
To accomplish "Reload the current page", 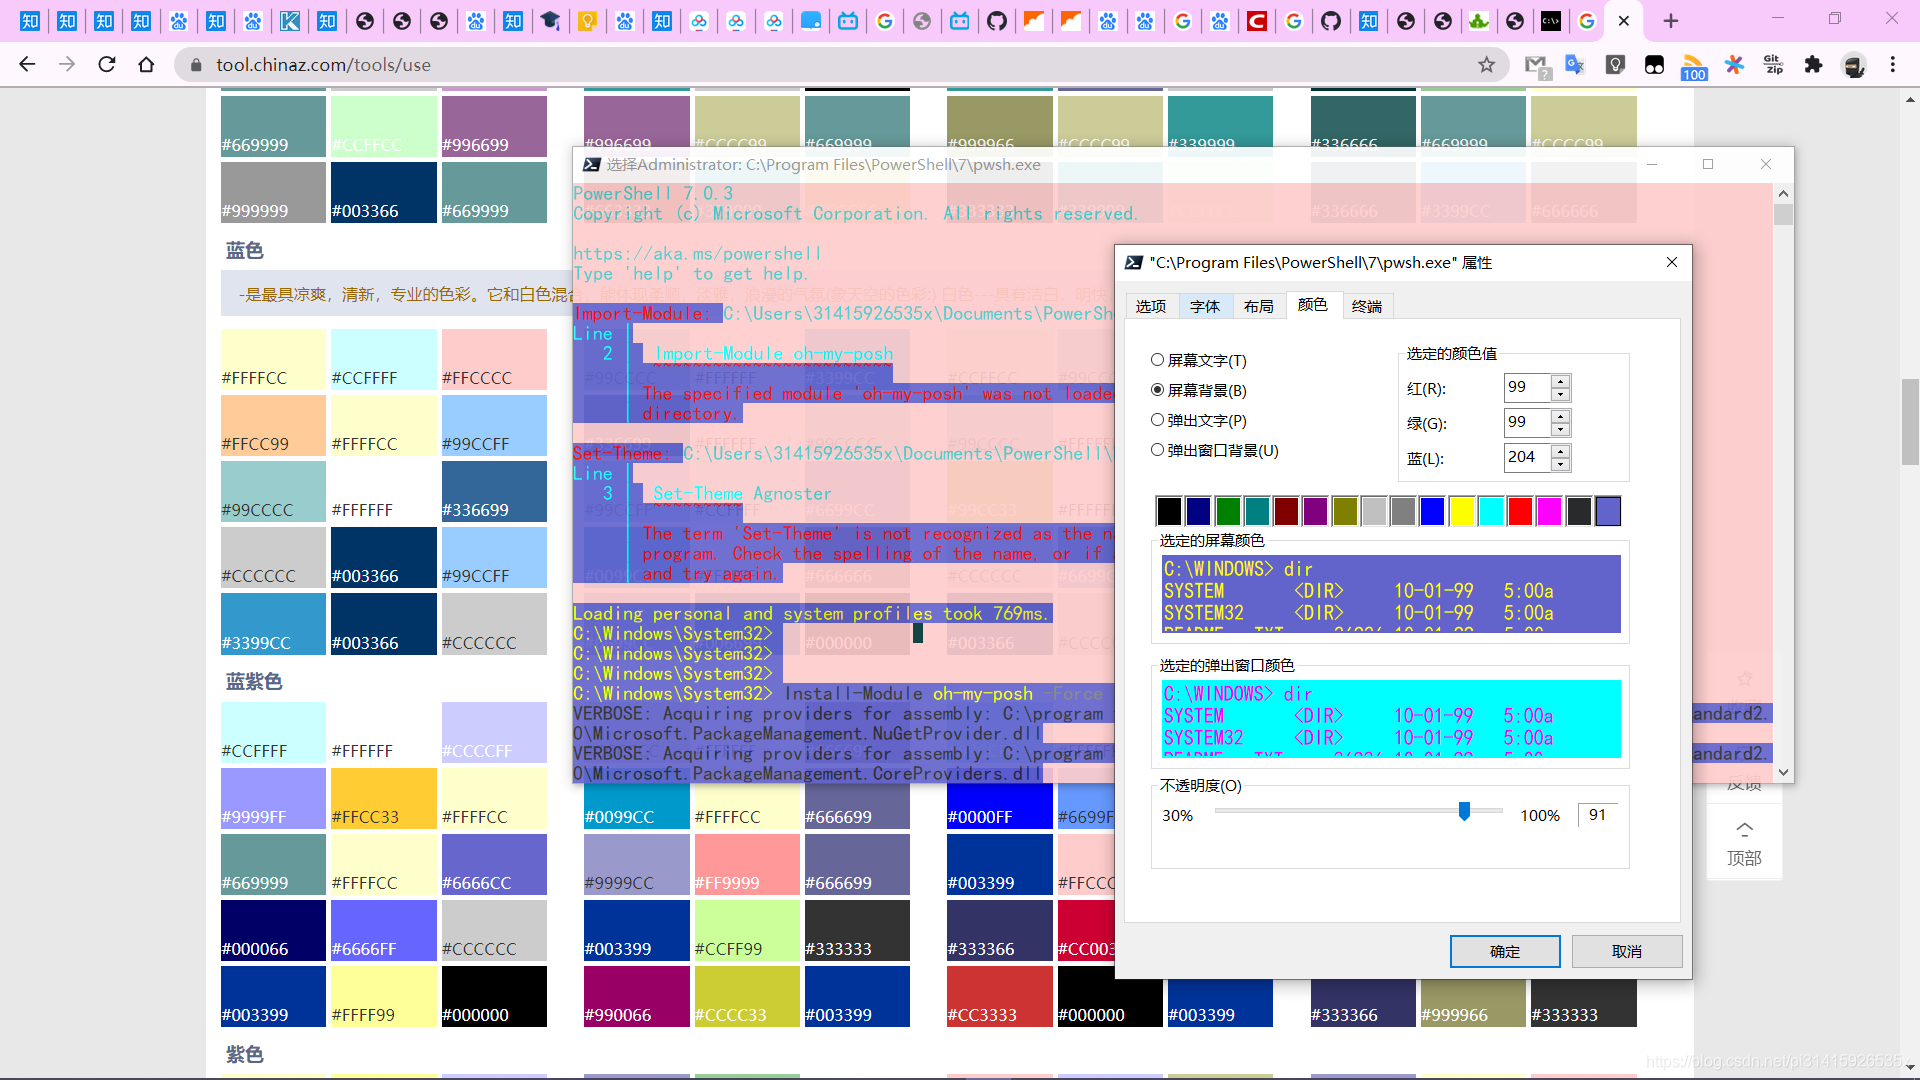I will tap(107, 65).
